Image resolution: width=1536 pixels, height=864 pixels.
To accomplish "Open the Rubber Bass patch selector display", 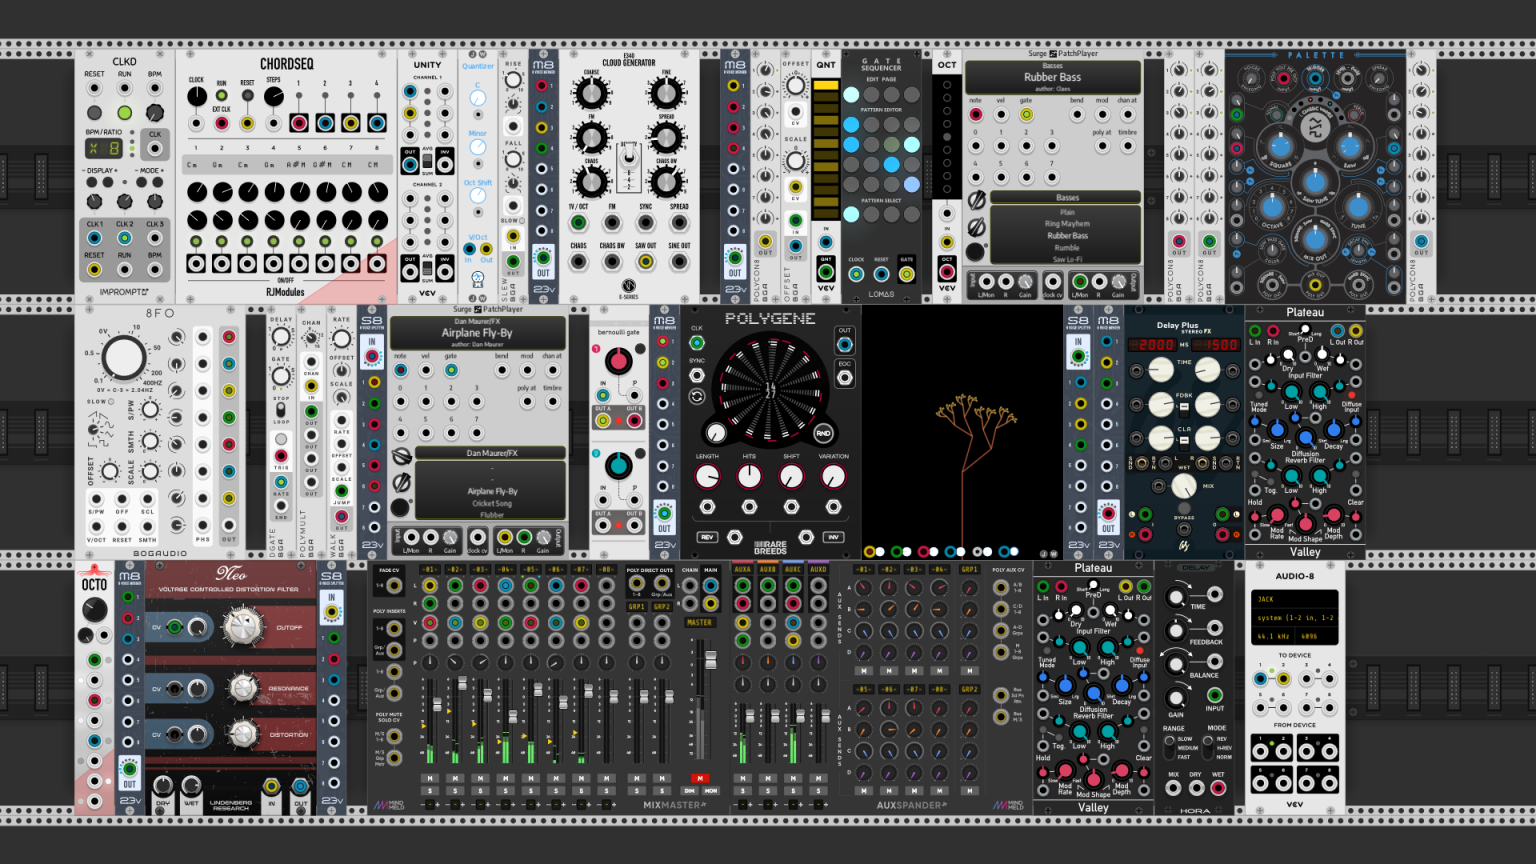I will click(1052, 77).
